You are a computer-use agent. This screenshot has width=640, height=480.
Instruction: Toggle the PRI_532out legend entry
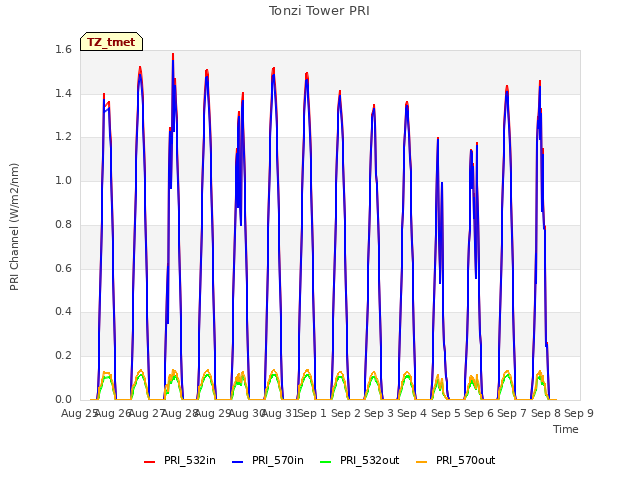(x=359, y=460)
